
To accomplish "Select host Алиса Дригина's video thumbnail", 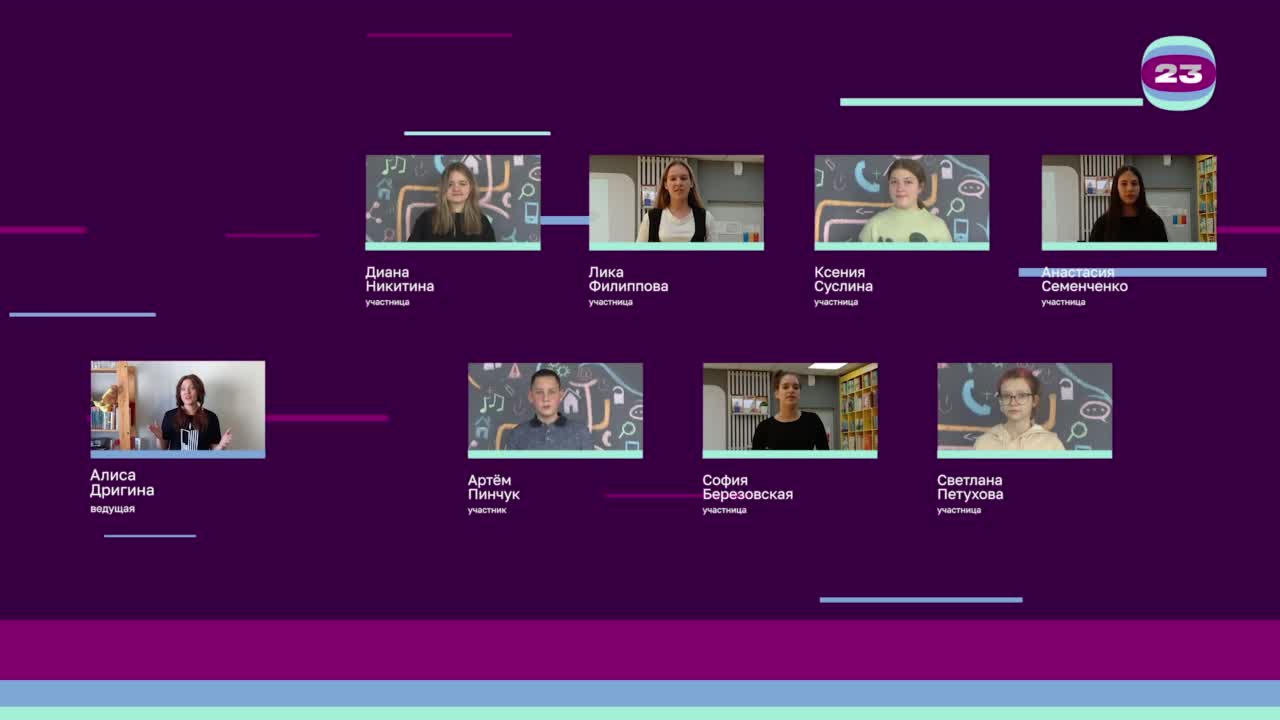I will (178, 407).
